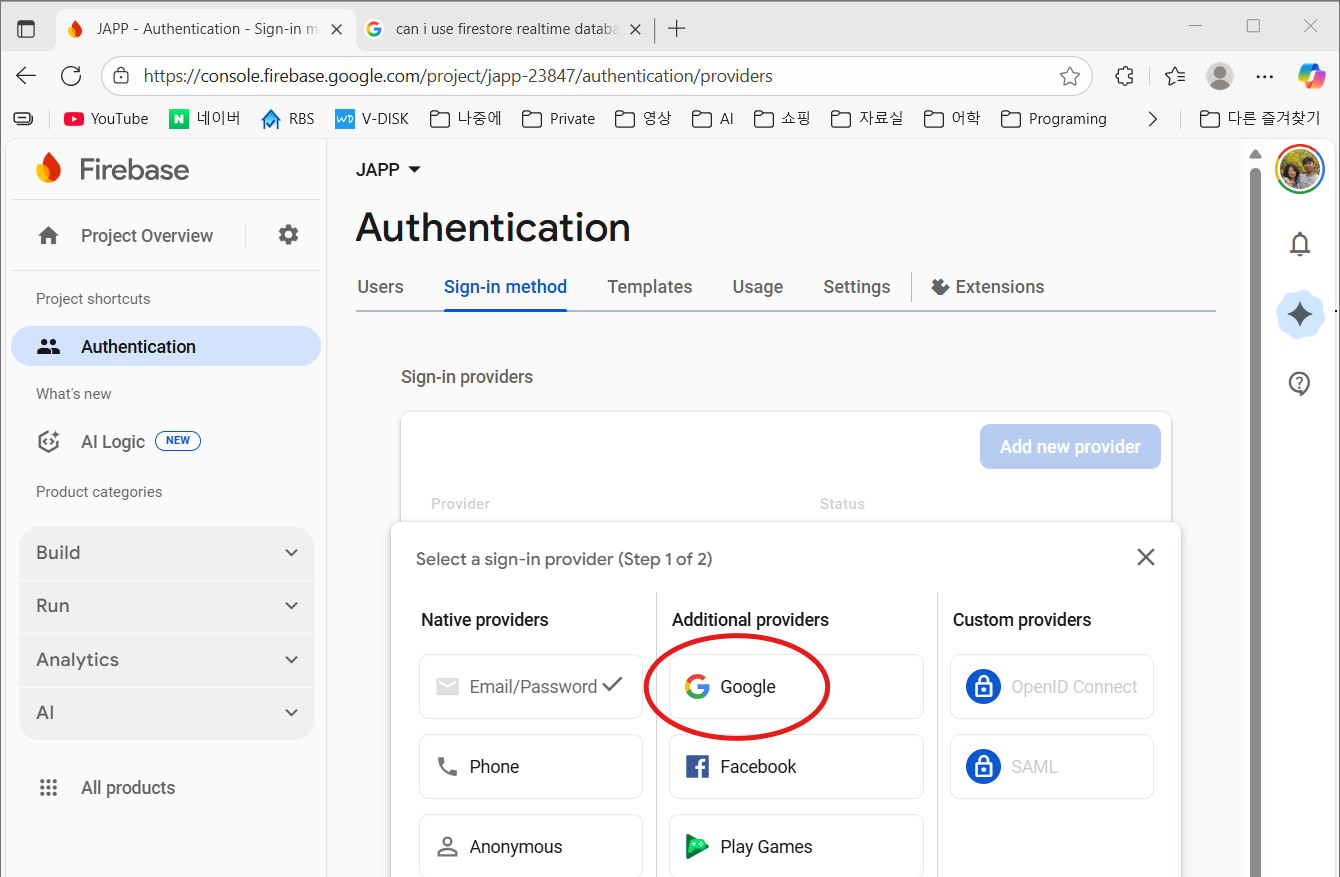Open the V-DISK bookmark
The image size is (1340, 877).
[372, 119]
